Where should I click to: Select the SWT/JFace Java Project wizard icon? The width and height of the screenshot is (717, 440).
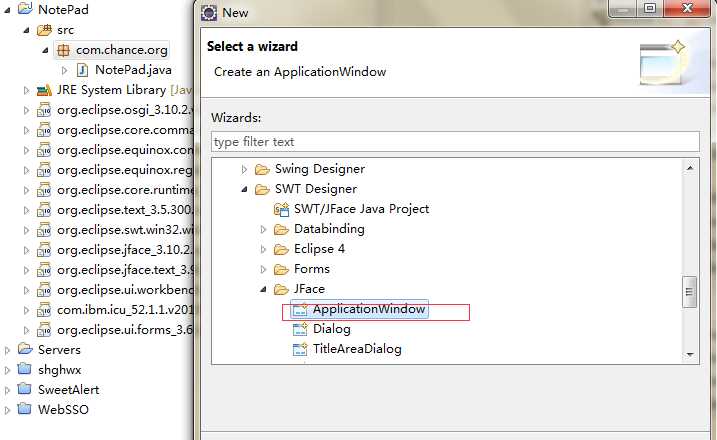[x=281, y=209]
